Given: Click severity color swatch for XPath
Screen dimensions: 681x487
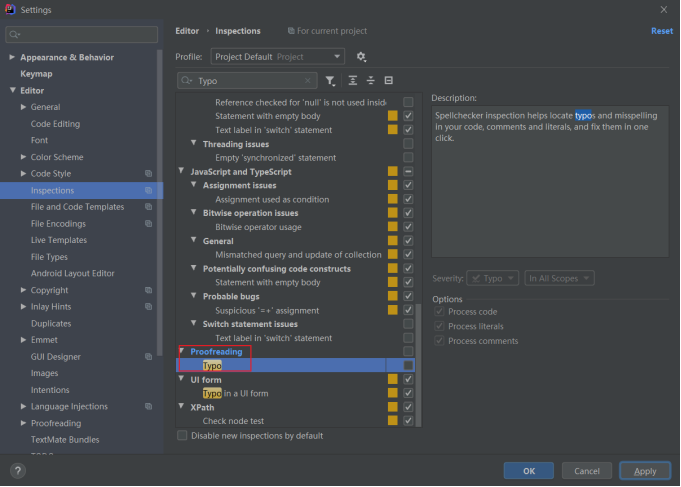Looking at the screenshot, I should (x=393, y=407).
